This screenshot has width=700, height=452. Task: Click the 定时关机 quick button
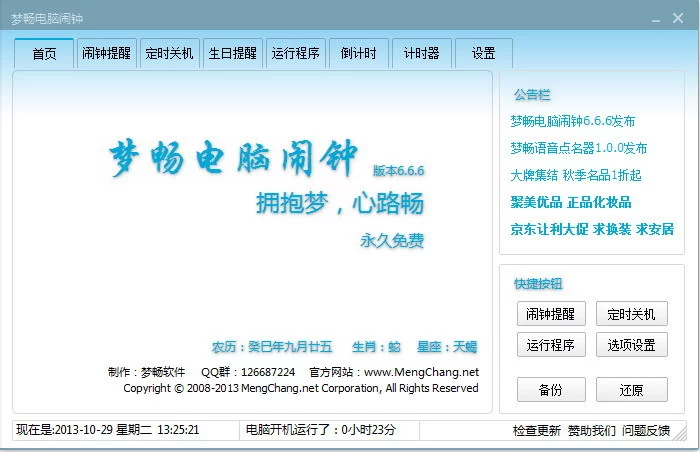point(632,314)
